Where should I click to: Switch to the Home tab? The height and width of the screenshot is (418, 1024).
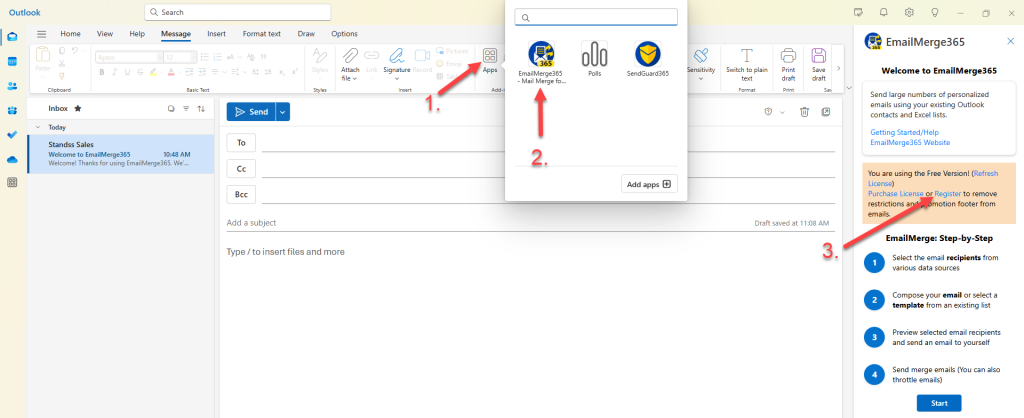point(71,34)
